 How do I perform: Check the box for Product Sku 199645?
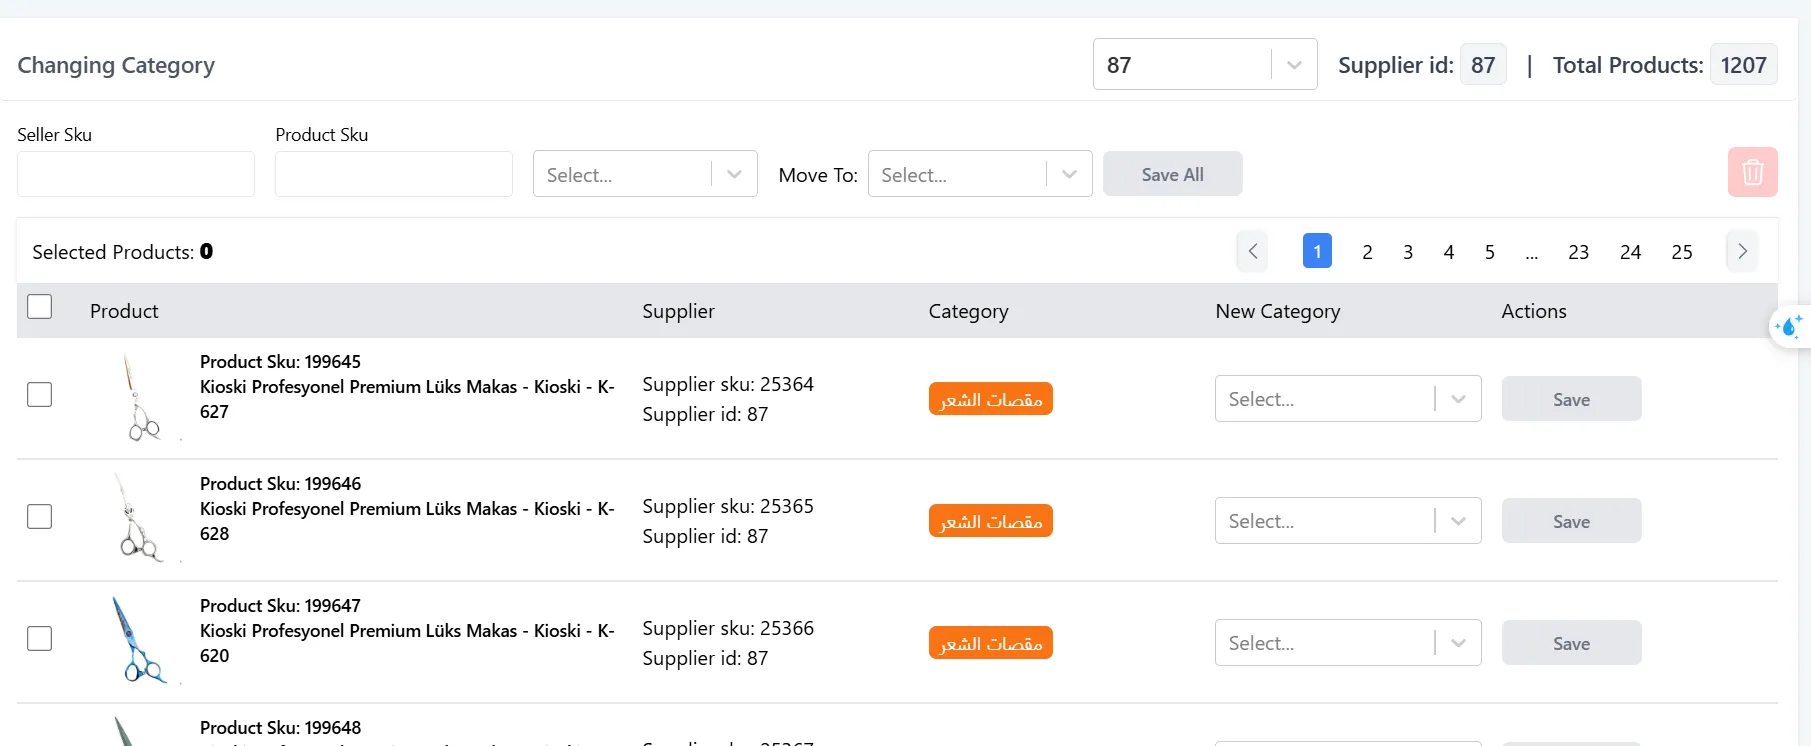point(40,395)
